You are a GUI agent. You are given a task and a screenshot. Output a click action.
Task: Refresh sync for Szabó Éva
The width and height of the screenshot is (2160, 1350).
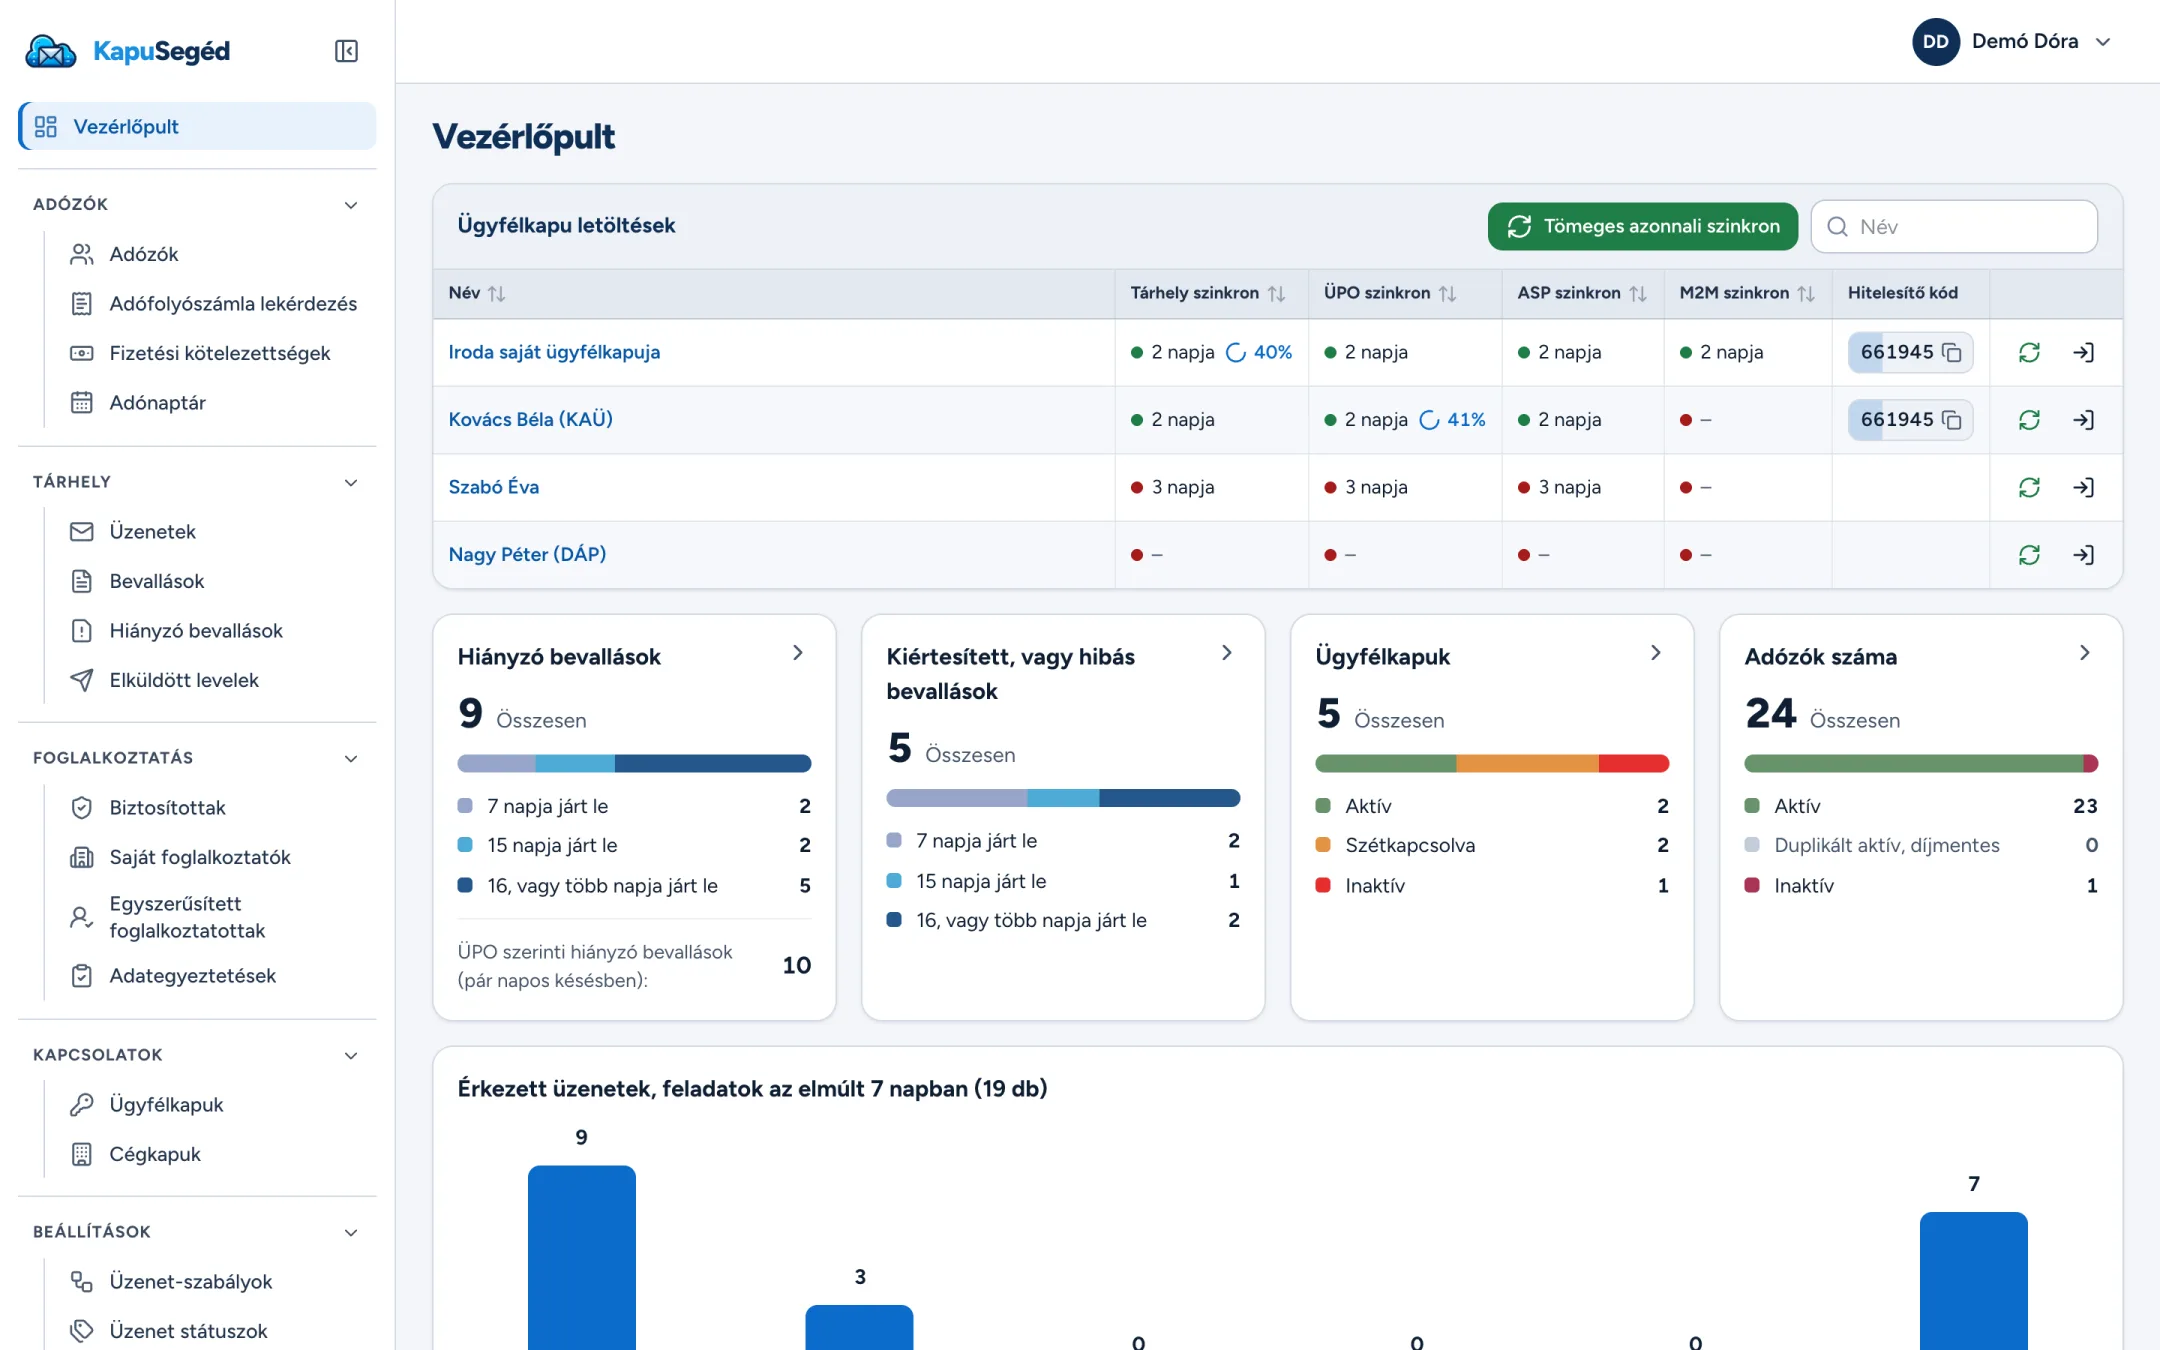pyautogui.click(x=2029, y=487)
